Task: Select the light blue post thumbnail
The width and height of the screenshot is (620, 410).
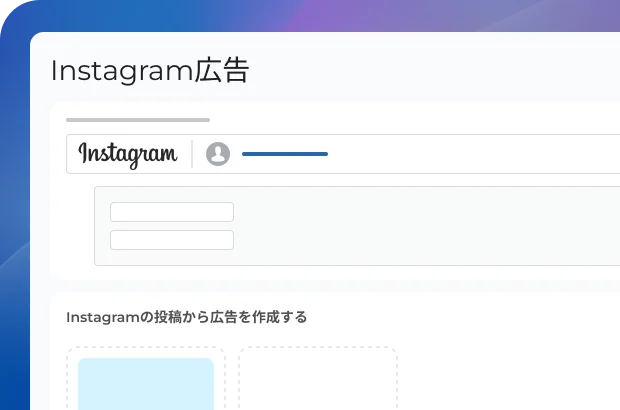Action: coord(146,384)
